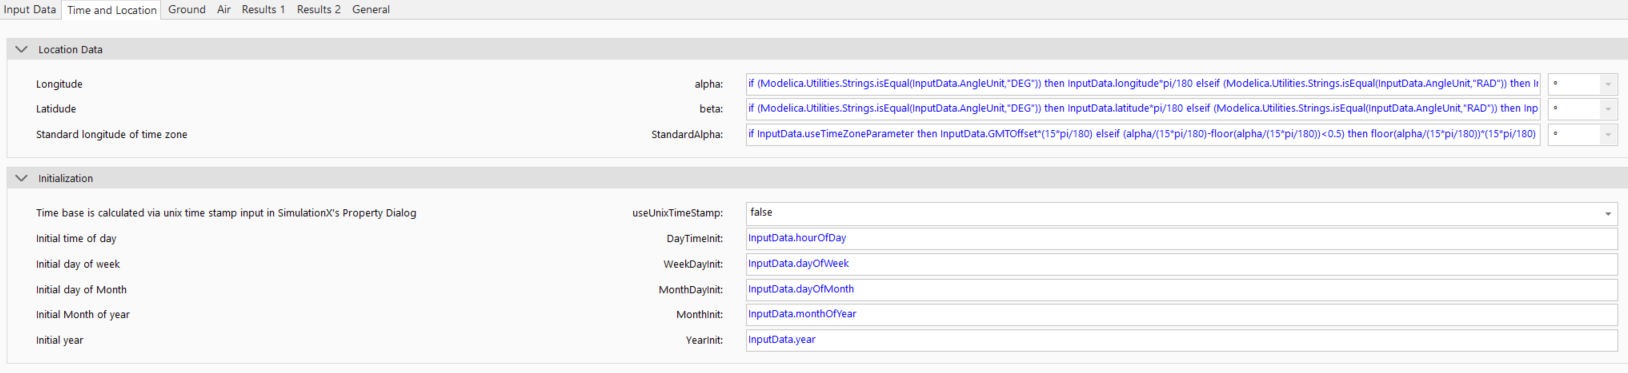Edit the beta latitude expression field
Image resolution: width=1628 pixels, height=373 pixels.
[1143, 109]
